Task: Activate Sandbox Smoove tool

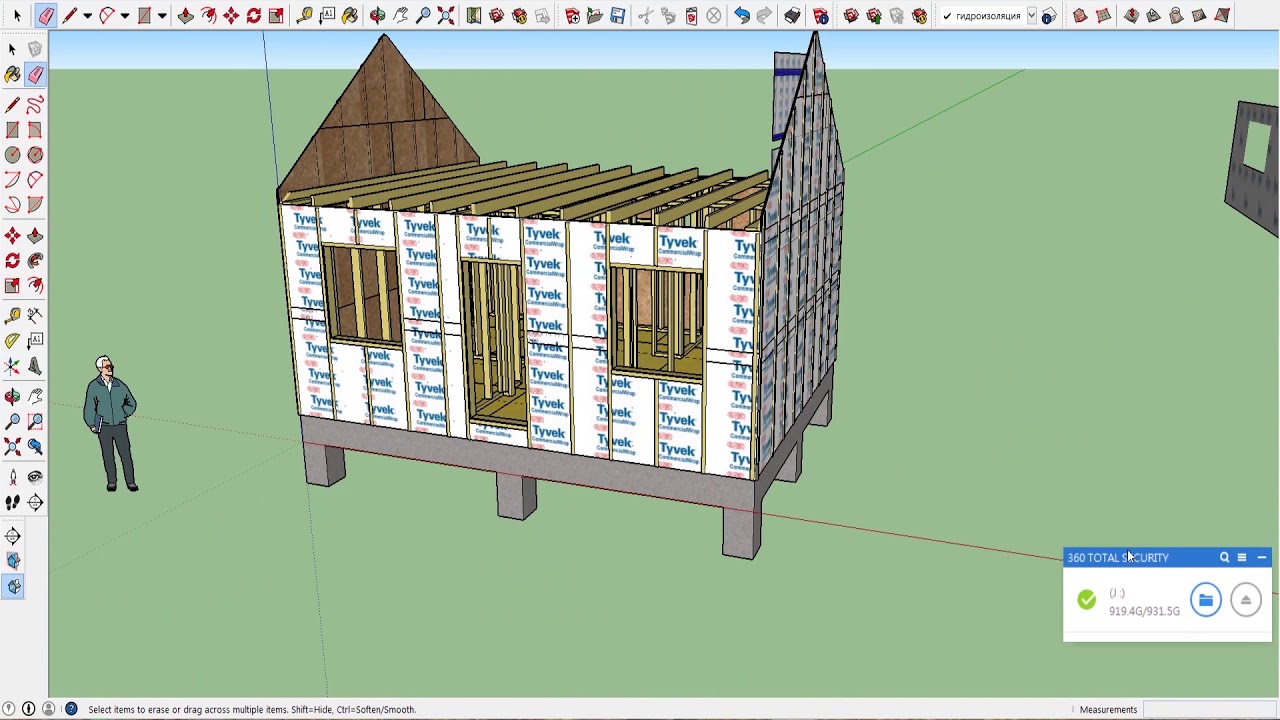Action: 1131,15
